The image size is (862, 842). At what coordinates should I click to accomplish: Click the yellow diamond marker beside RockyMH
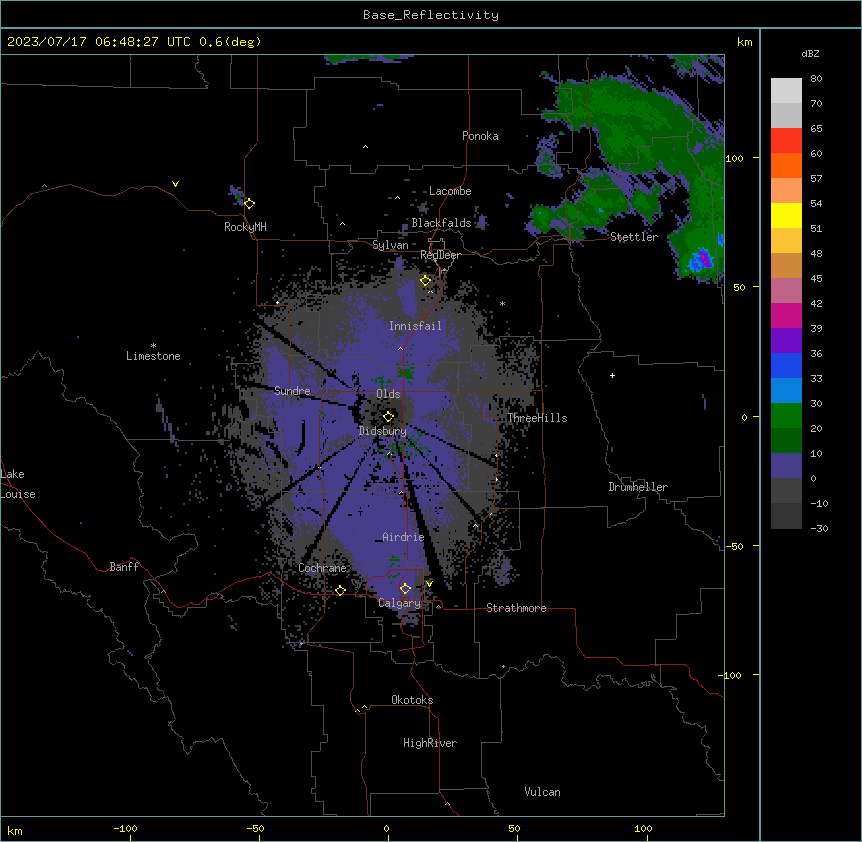[249, 204]
